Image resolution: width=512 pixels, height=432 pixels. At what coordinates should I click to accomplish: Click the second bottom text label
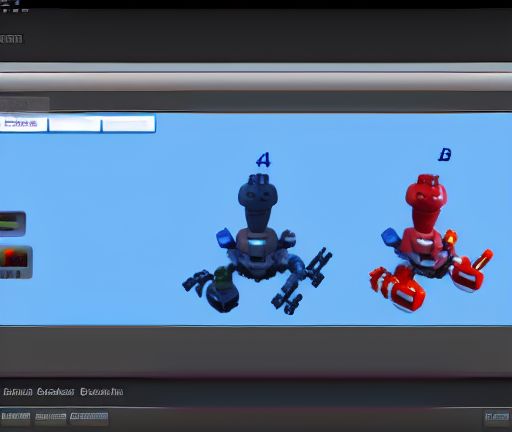tap(56, 392)
